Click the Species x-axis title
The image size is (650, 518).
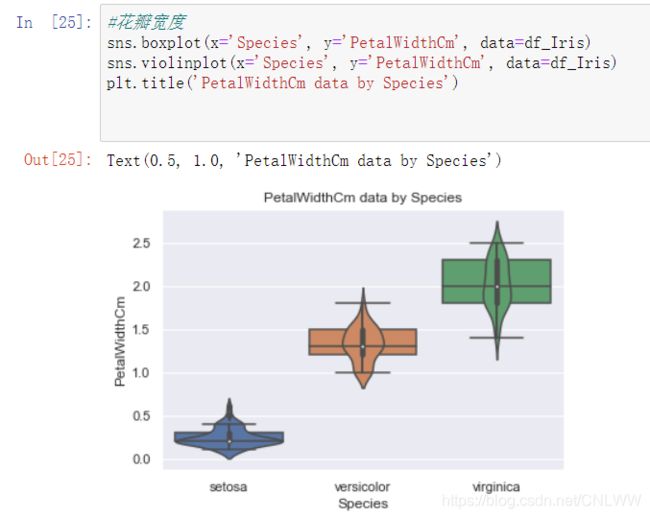[363, 503]
